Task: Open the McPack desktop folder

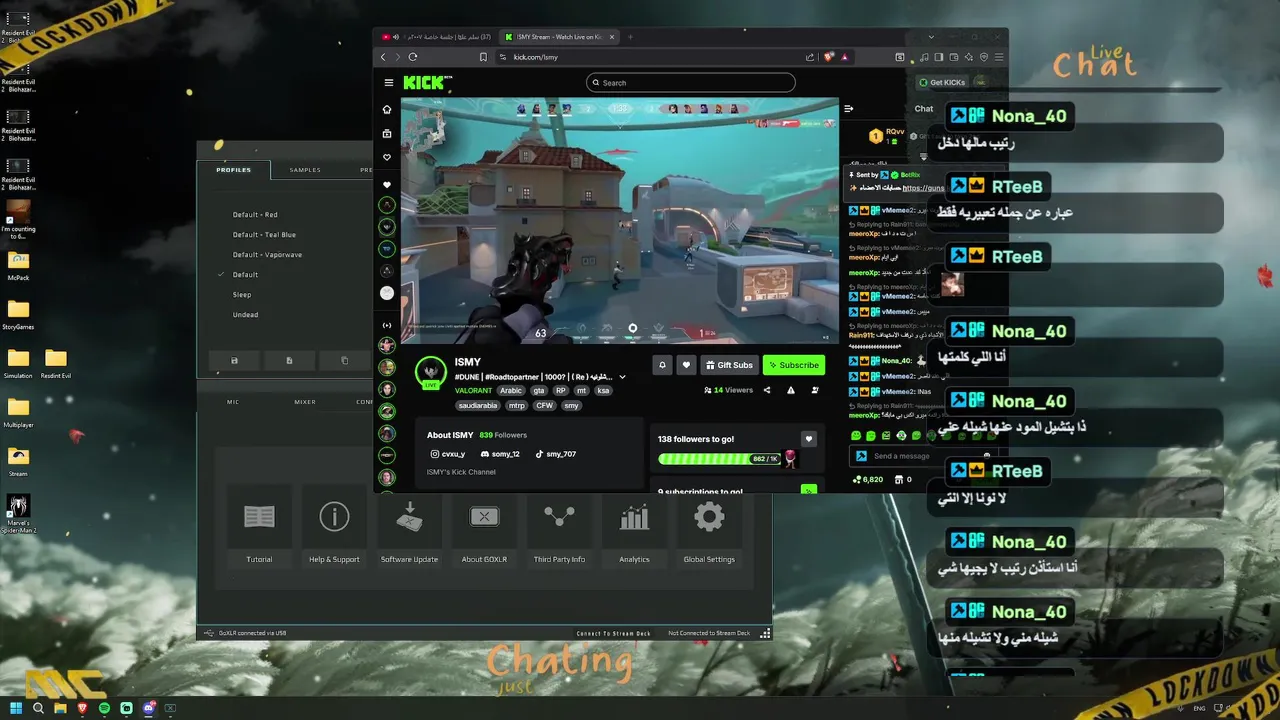Action: pos(18,265)
